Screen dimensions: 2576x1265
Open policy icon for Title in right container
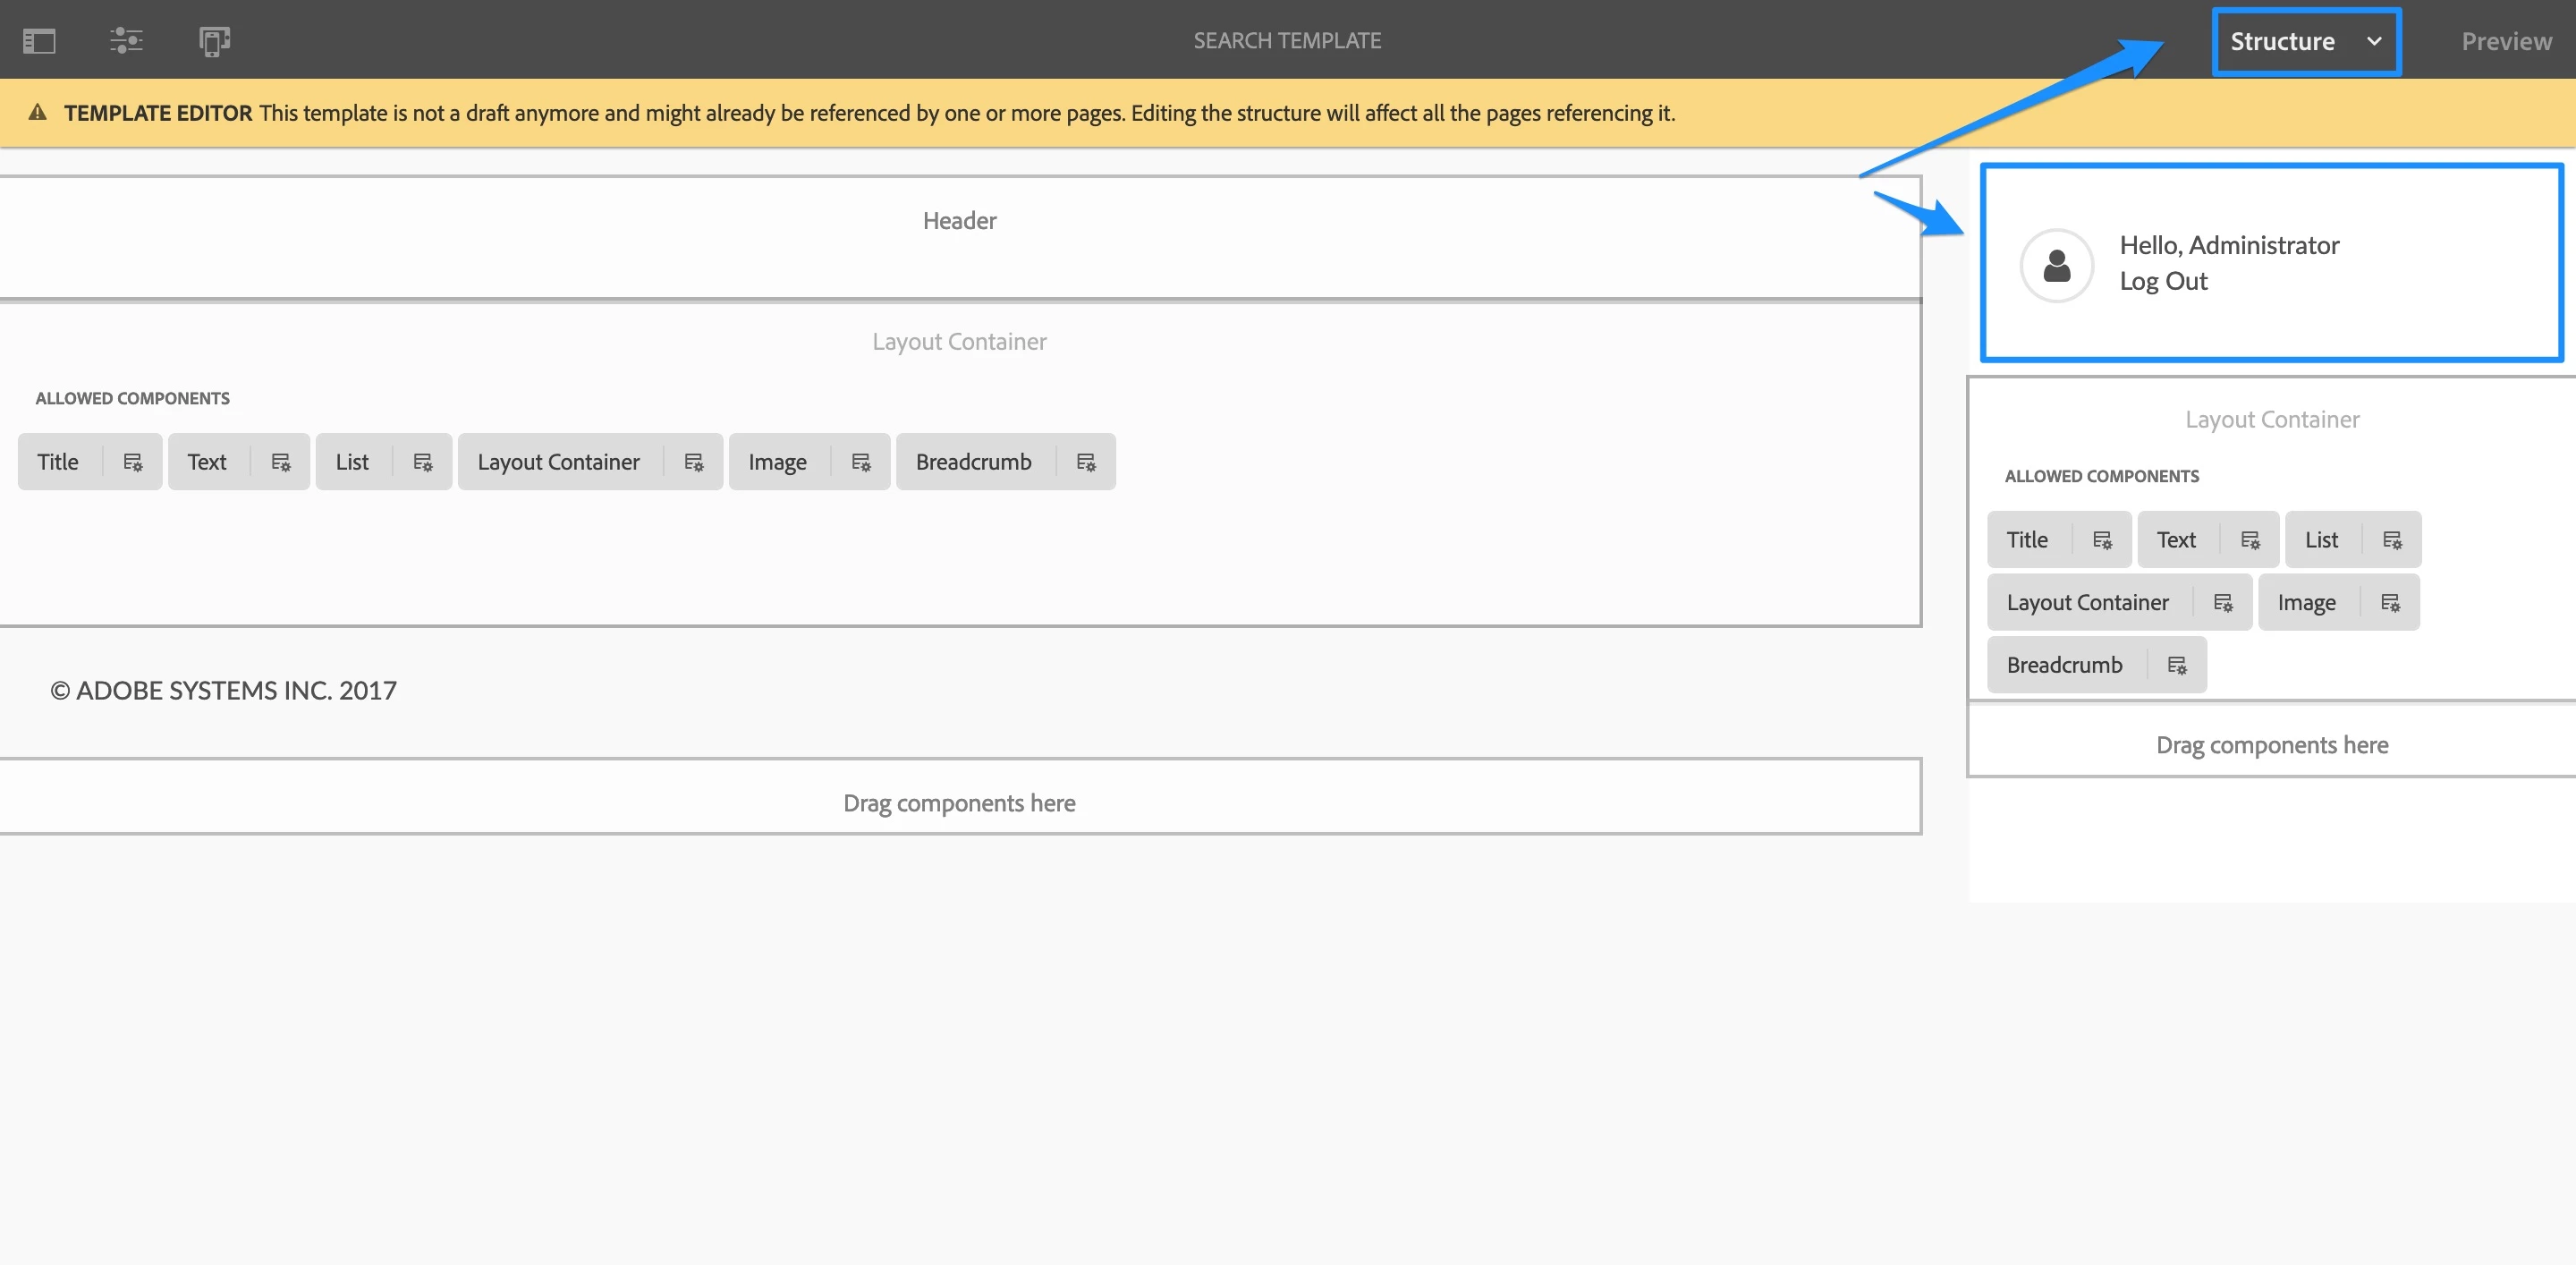pos(2102,540)
